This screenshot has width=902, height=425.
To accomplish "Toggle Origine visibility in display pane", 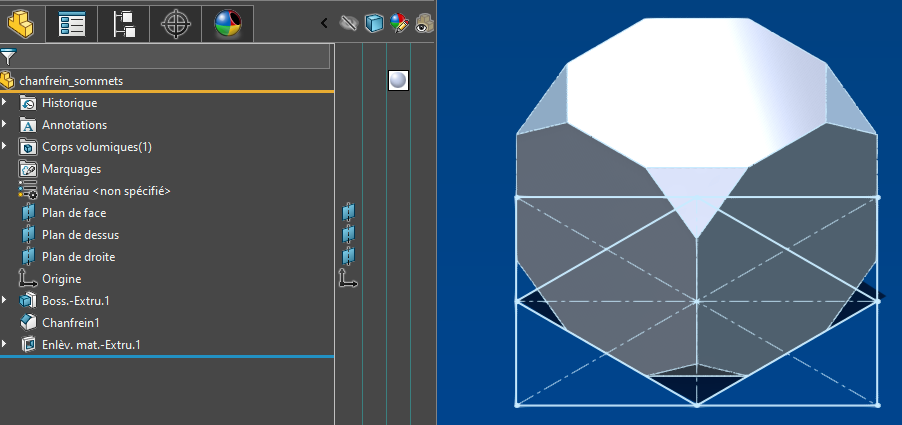I will pyautogui.click(x=348, y=278).
